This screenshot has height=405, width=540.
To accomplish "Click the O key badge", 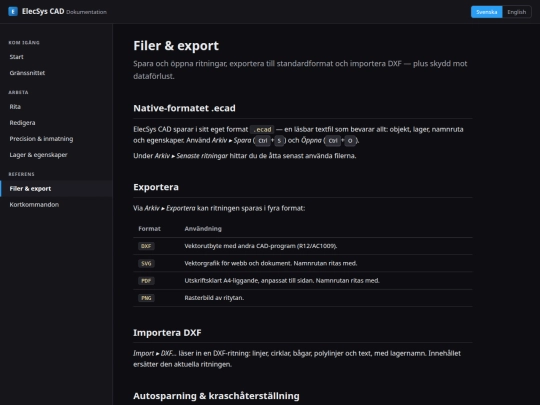I will pyautogui.click(x=350, y=141).
